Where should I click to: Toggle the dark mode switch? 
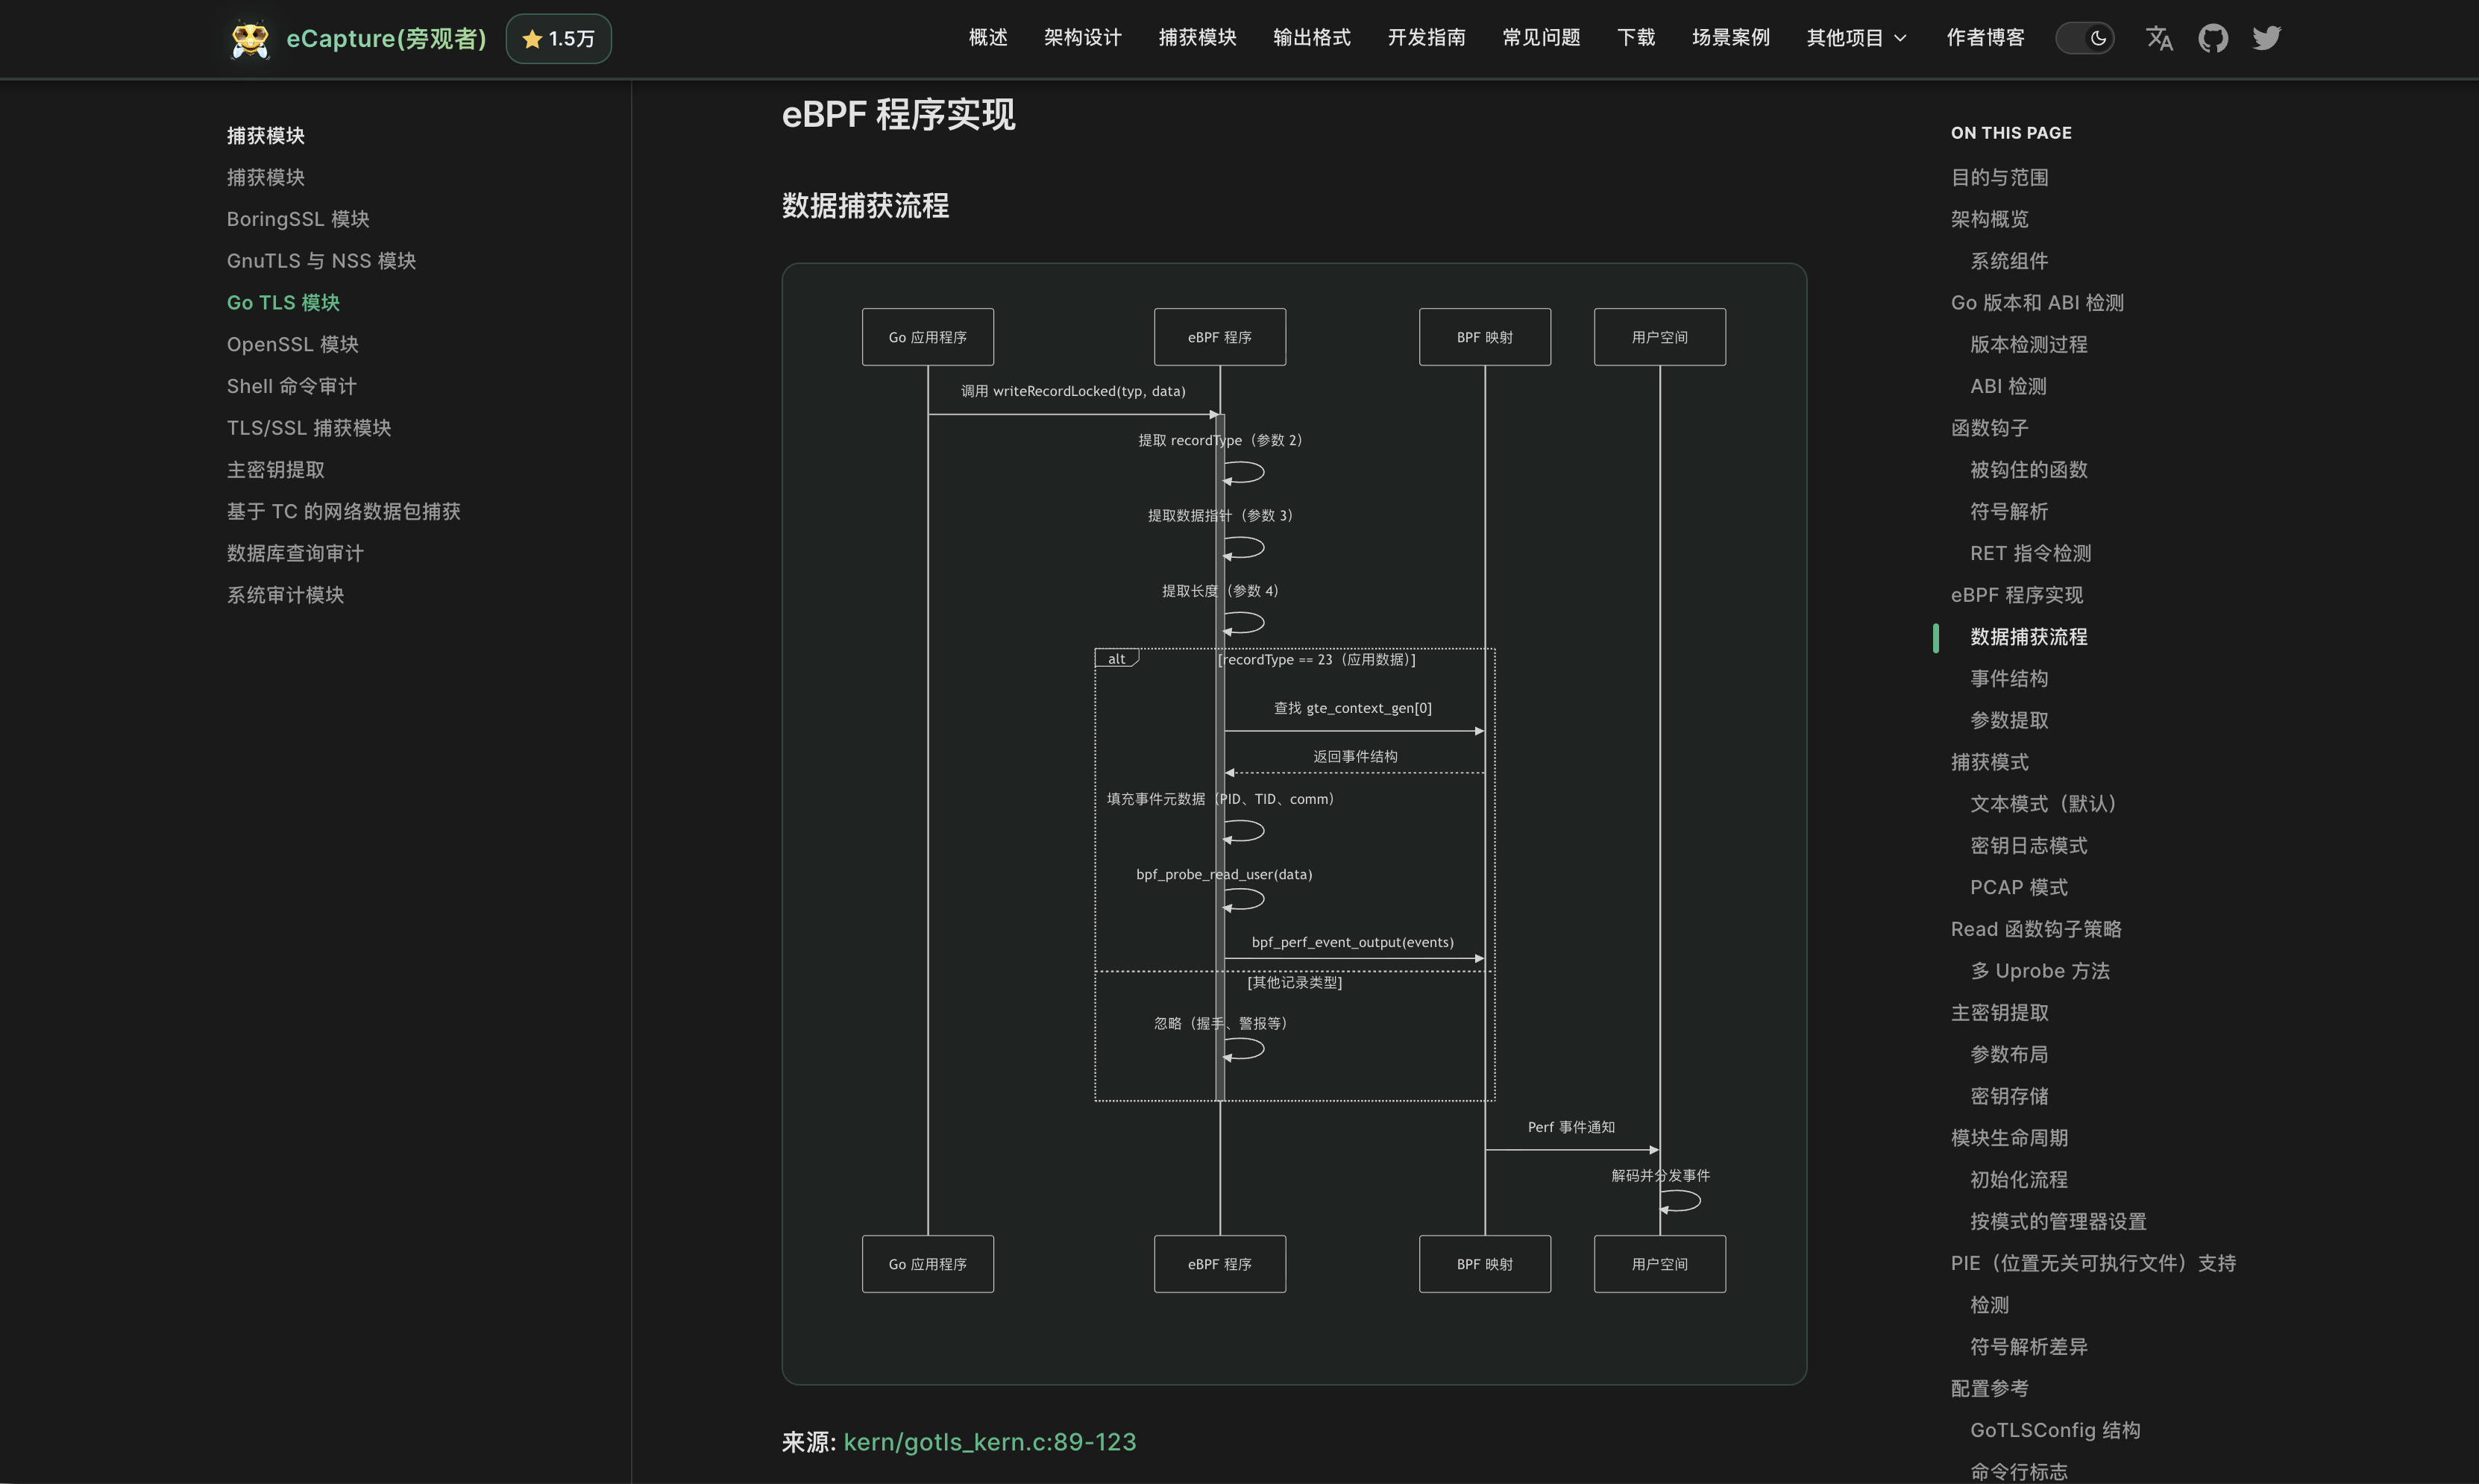coord(2085,38)
